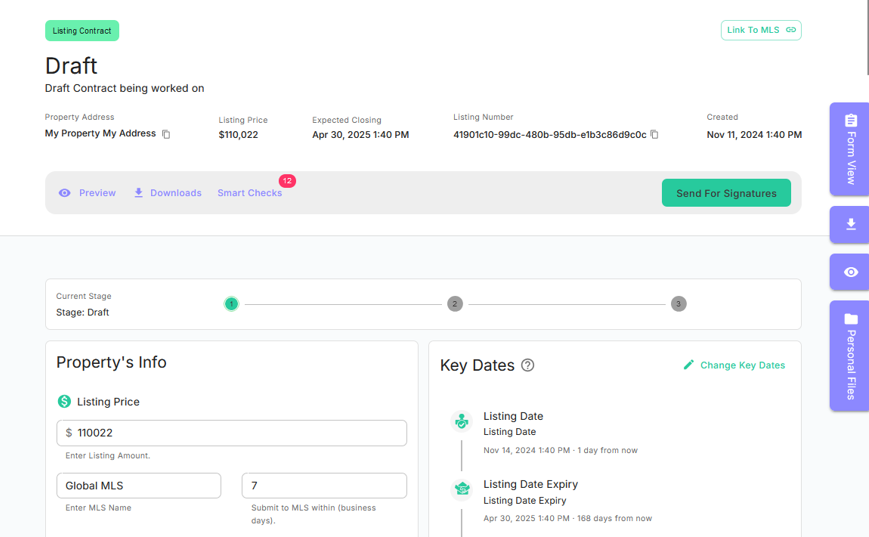869x537 pixels.
Task: Click the Send For Signatures button
Action: click(x=726, y=193)
